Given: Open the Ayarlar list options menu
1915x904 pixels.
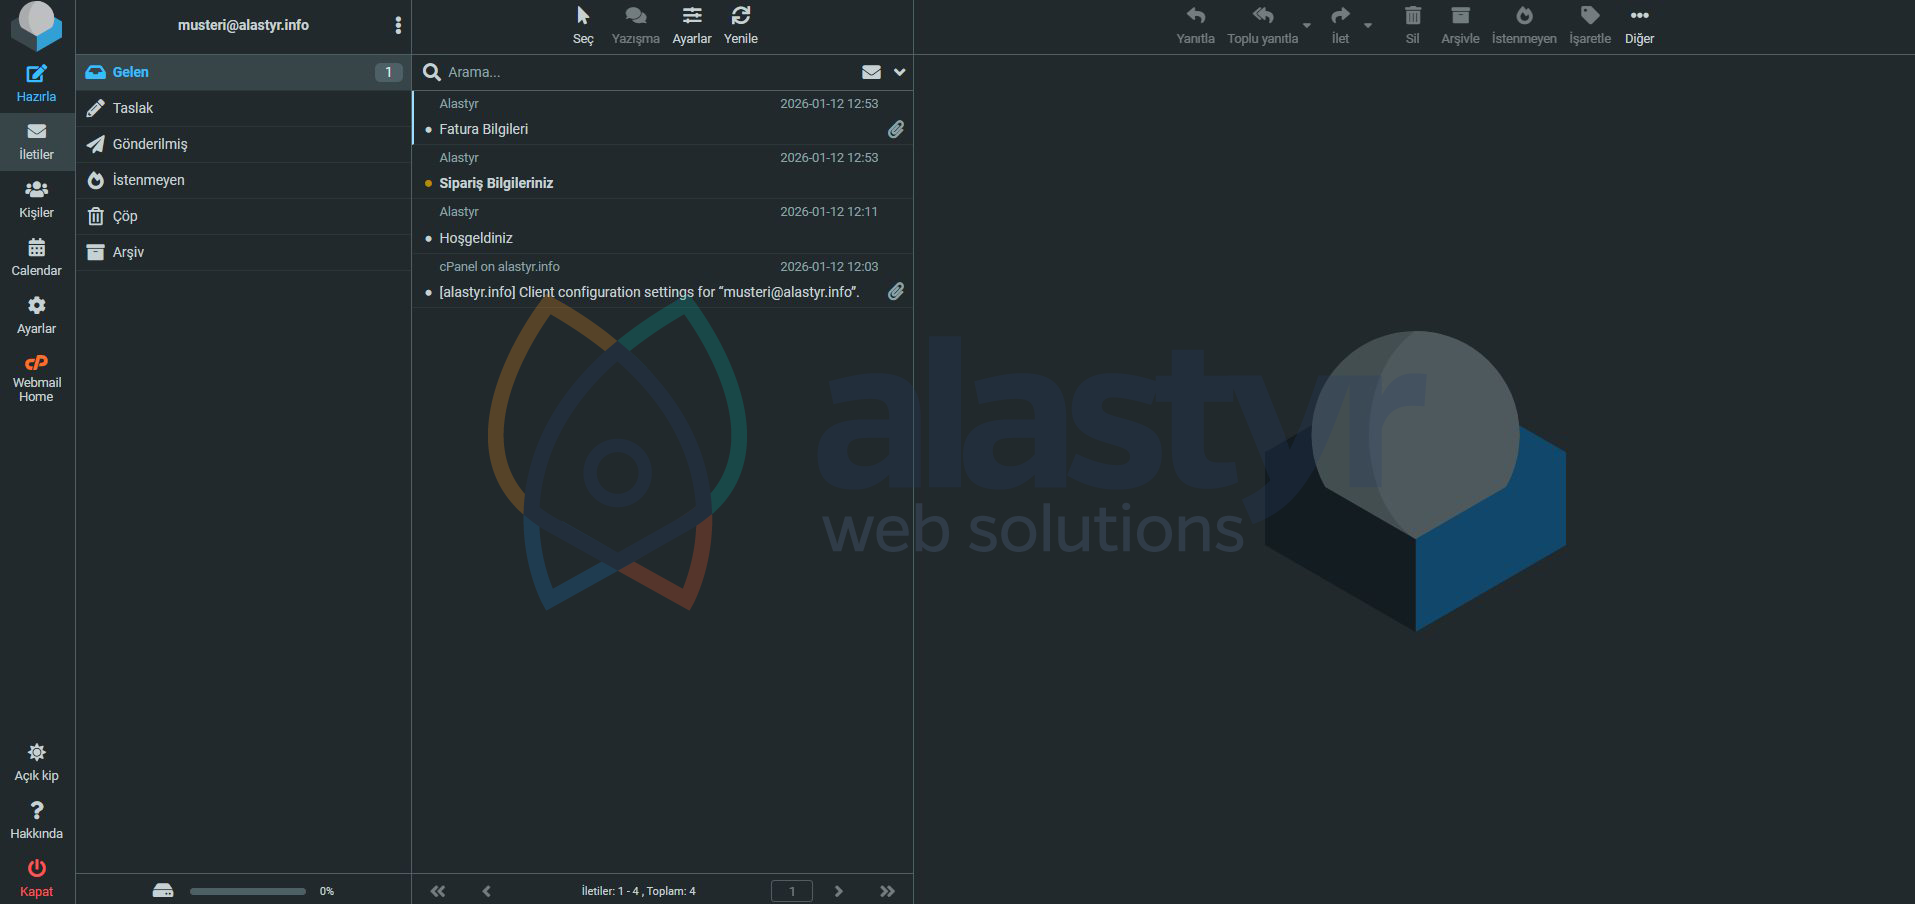Looking at the screenshot, I should [691, 17].
